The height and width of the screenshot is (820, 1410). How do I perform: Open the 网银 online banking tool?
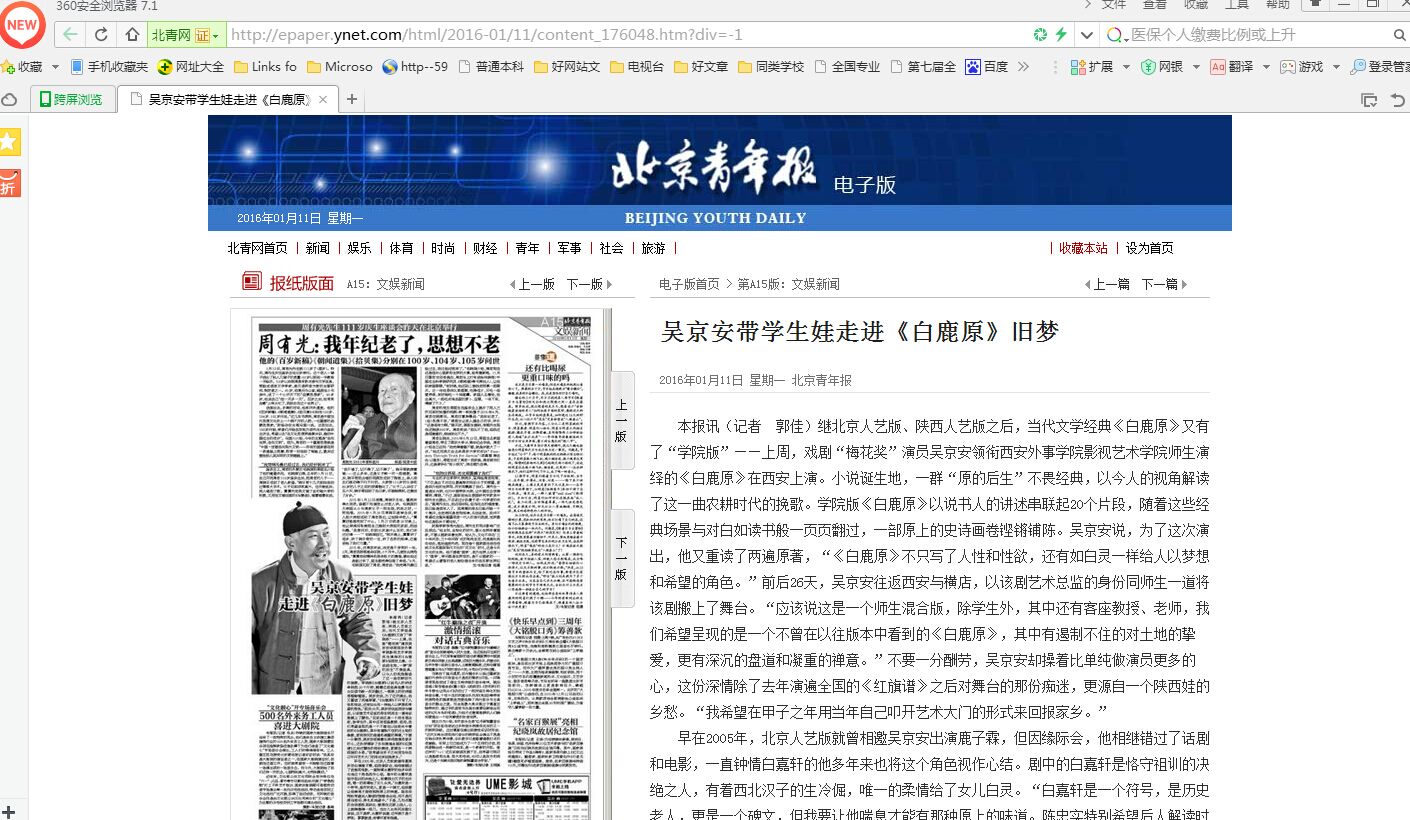pos(1162,67)
